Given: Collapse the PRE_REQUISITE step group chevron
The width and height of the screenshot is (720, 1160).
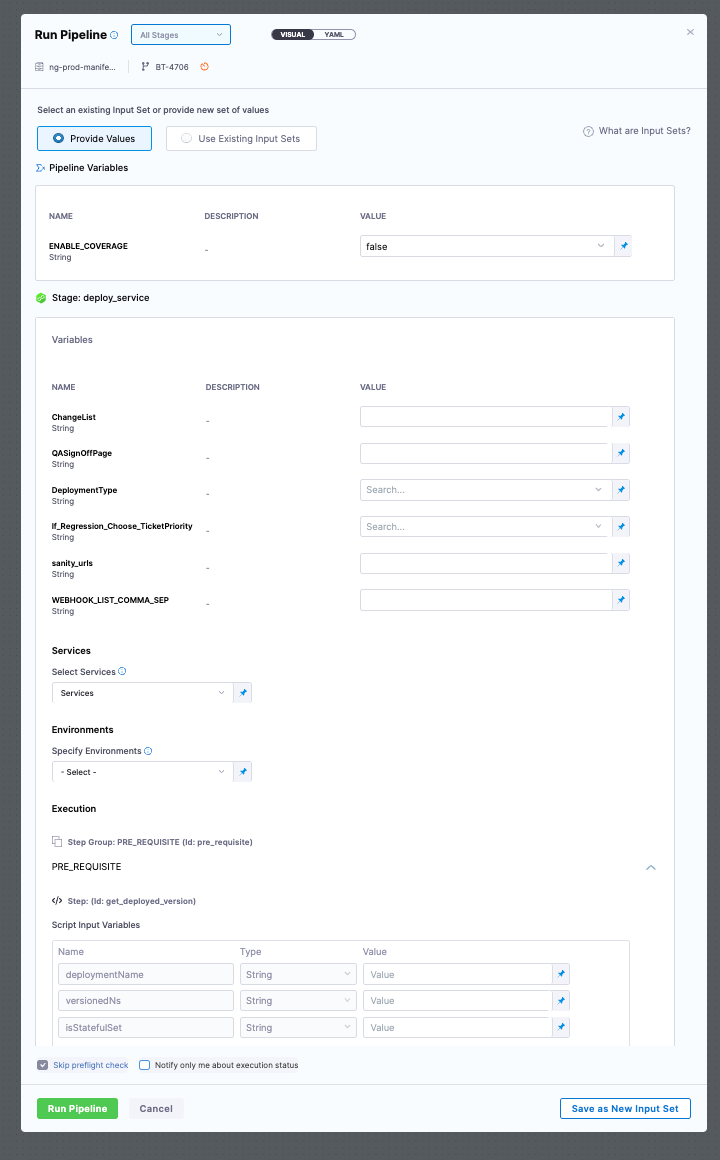Looking at the screenshot, I should click(x=651, y=867).
